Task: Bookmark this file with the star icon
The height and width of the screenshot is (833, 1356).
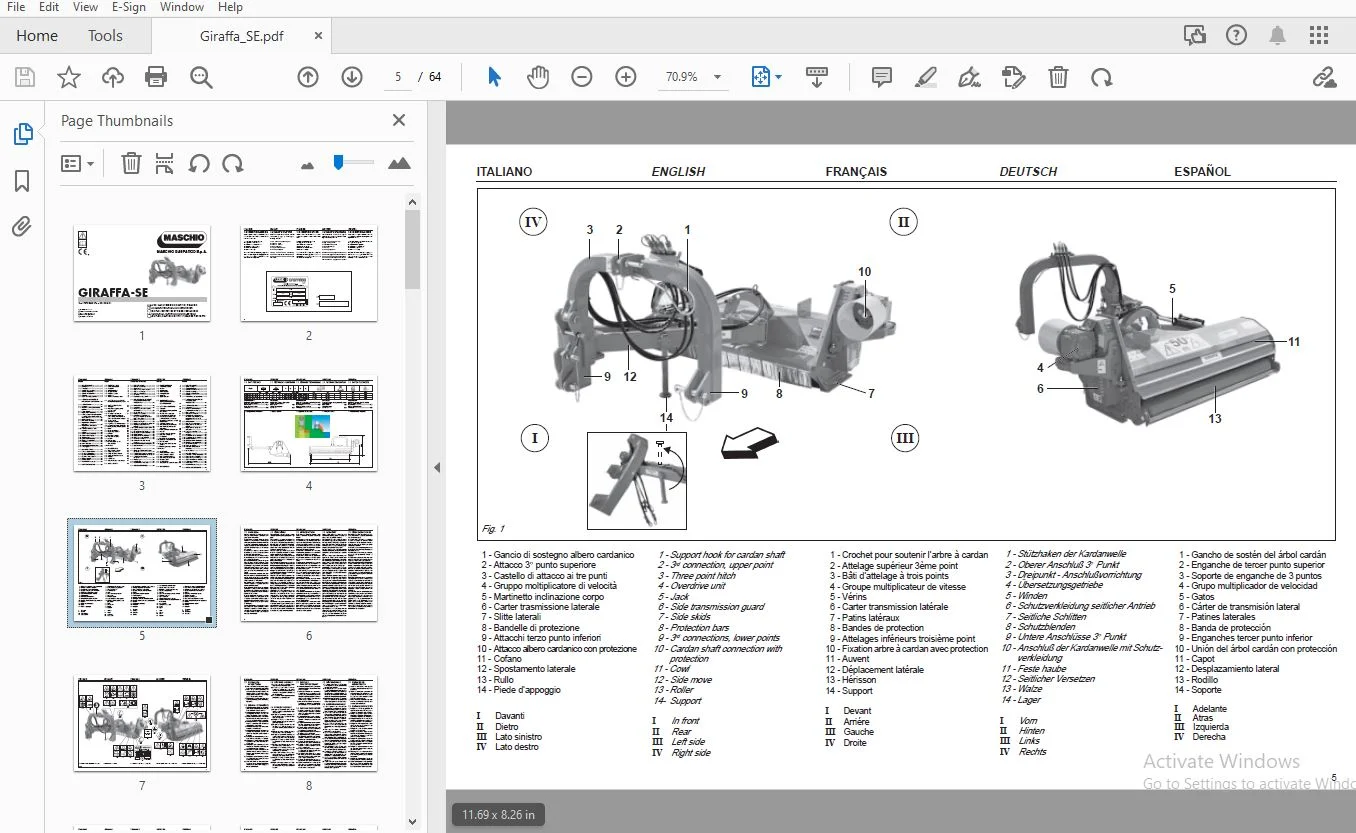Action: click(x=68, y=77)
